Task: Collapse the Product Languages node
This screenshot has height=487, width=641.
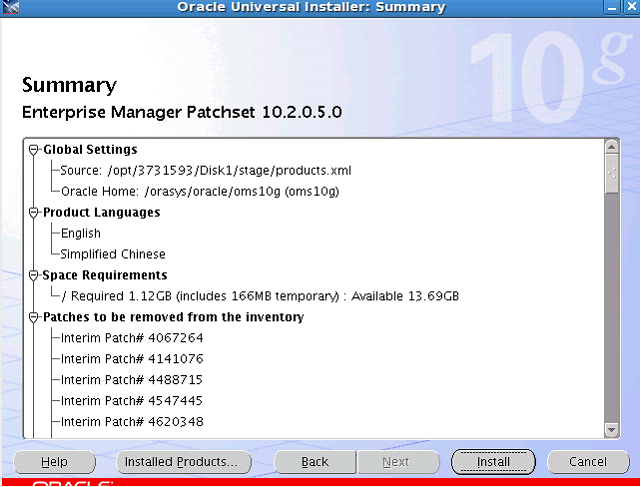Action: click(x=34, y=213)
